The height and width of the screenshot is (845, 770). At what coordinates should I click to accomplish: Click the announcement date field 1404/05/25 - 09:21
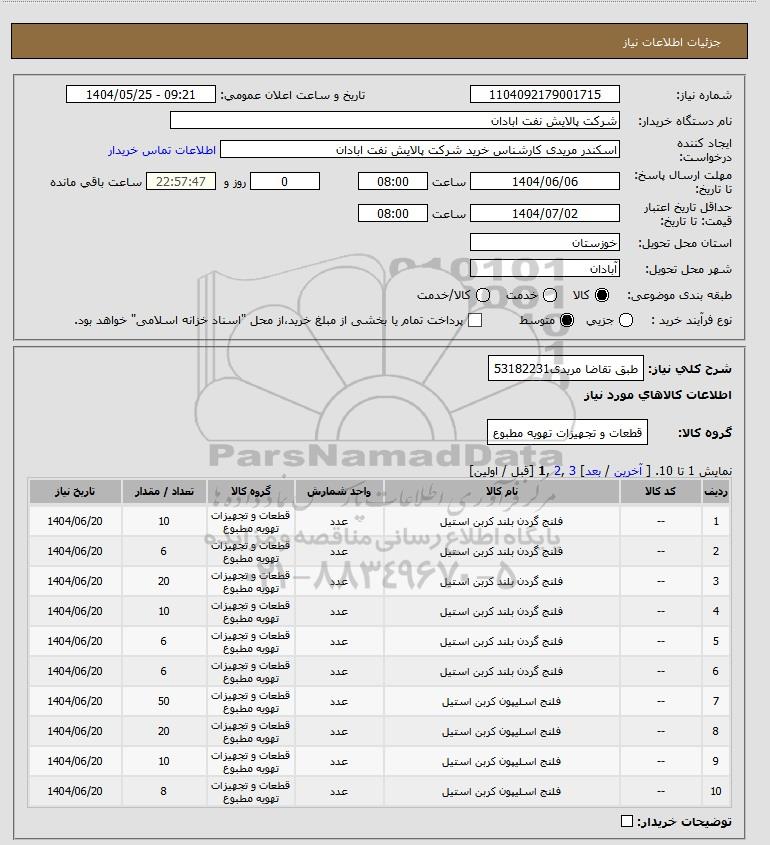(141, 94)
